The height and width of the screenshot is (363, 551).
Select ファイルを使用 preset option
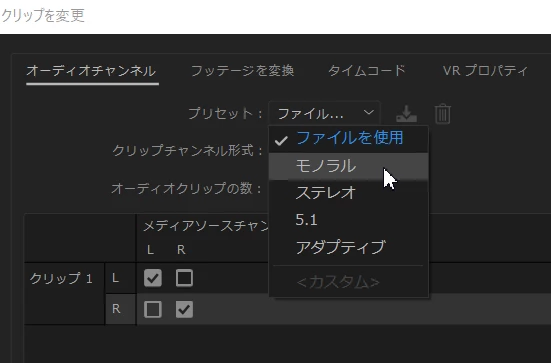pyautogui.click(x=349, y=138)
